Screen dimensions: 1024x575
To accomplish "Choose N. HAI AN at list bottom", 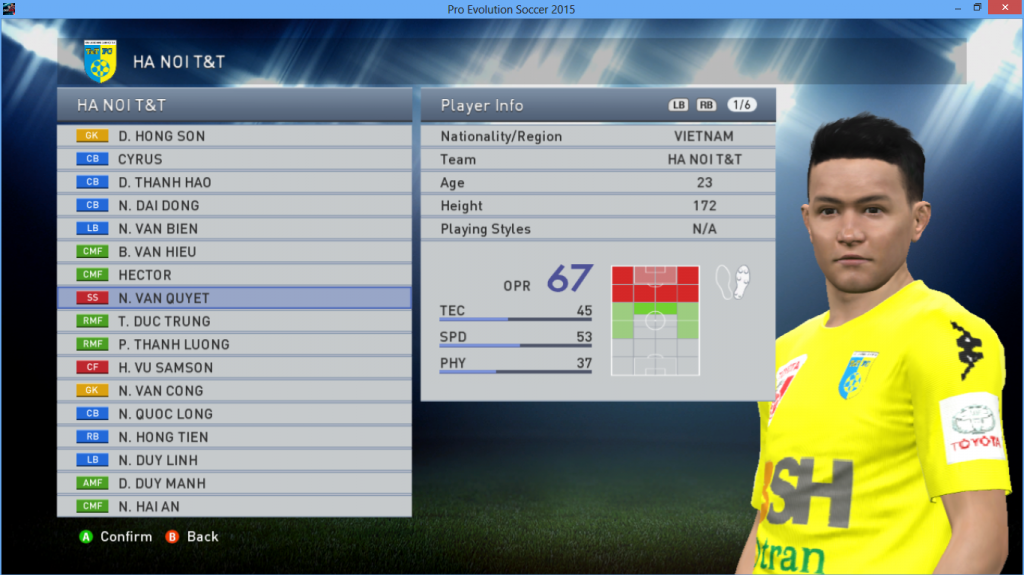I will (234, 506).
